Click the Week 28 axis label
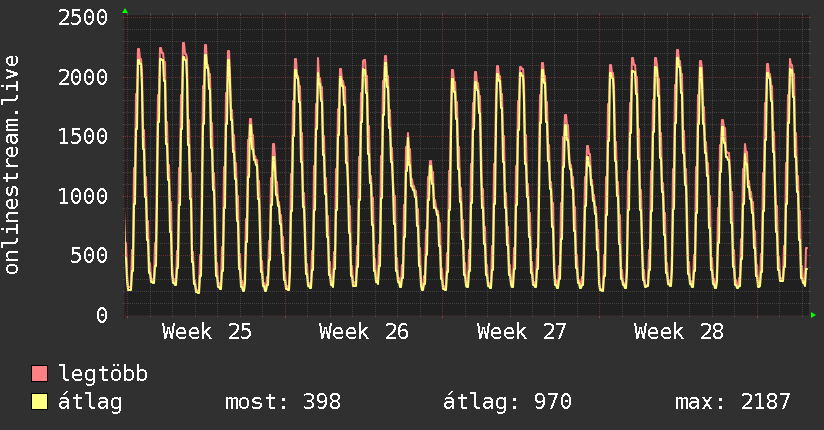This screenshot has height=430, width=824. pos(678,332)
